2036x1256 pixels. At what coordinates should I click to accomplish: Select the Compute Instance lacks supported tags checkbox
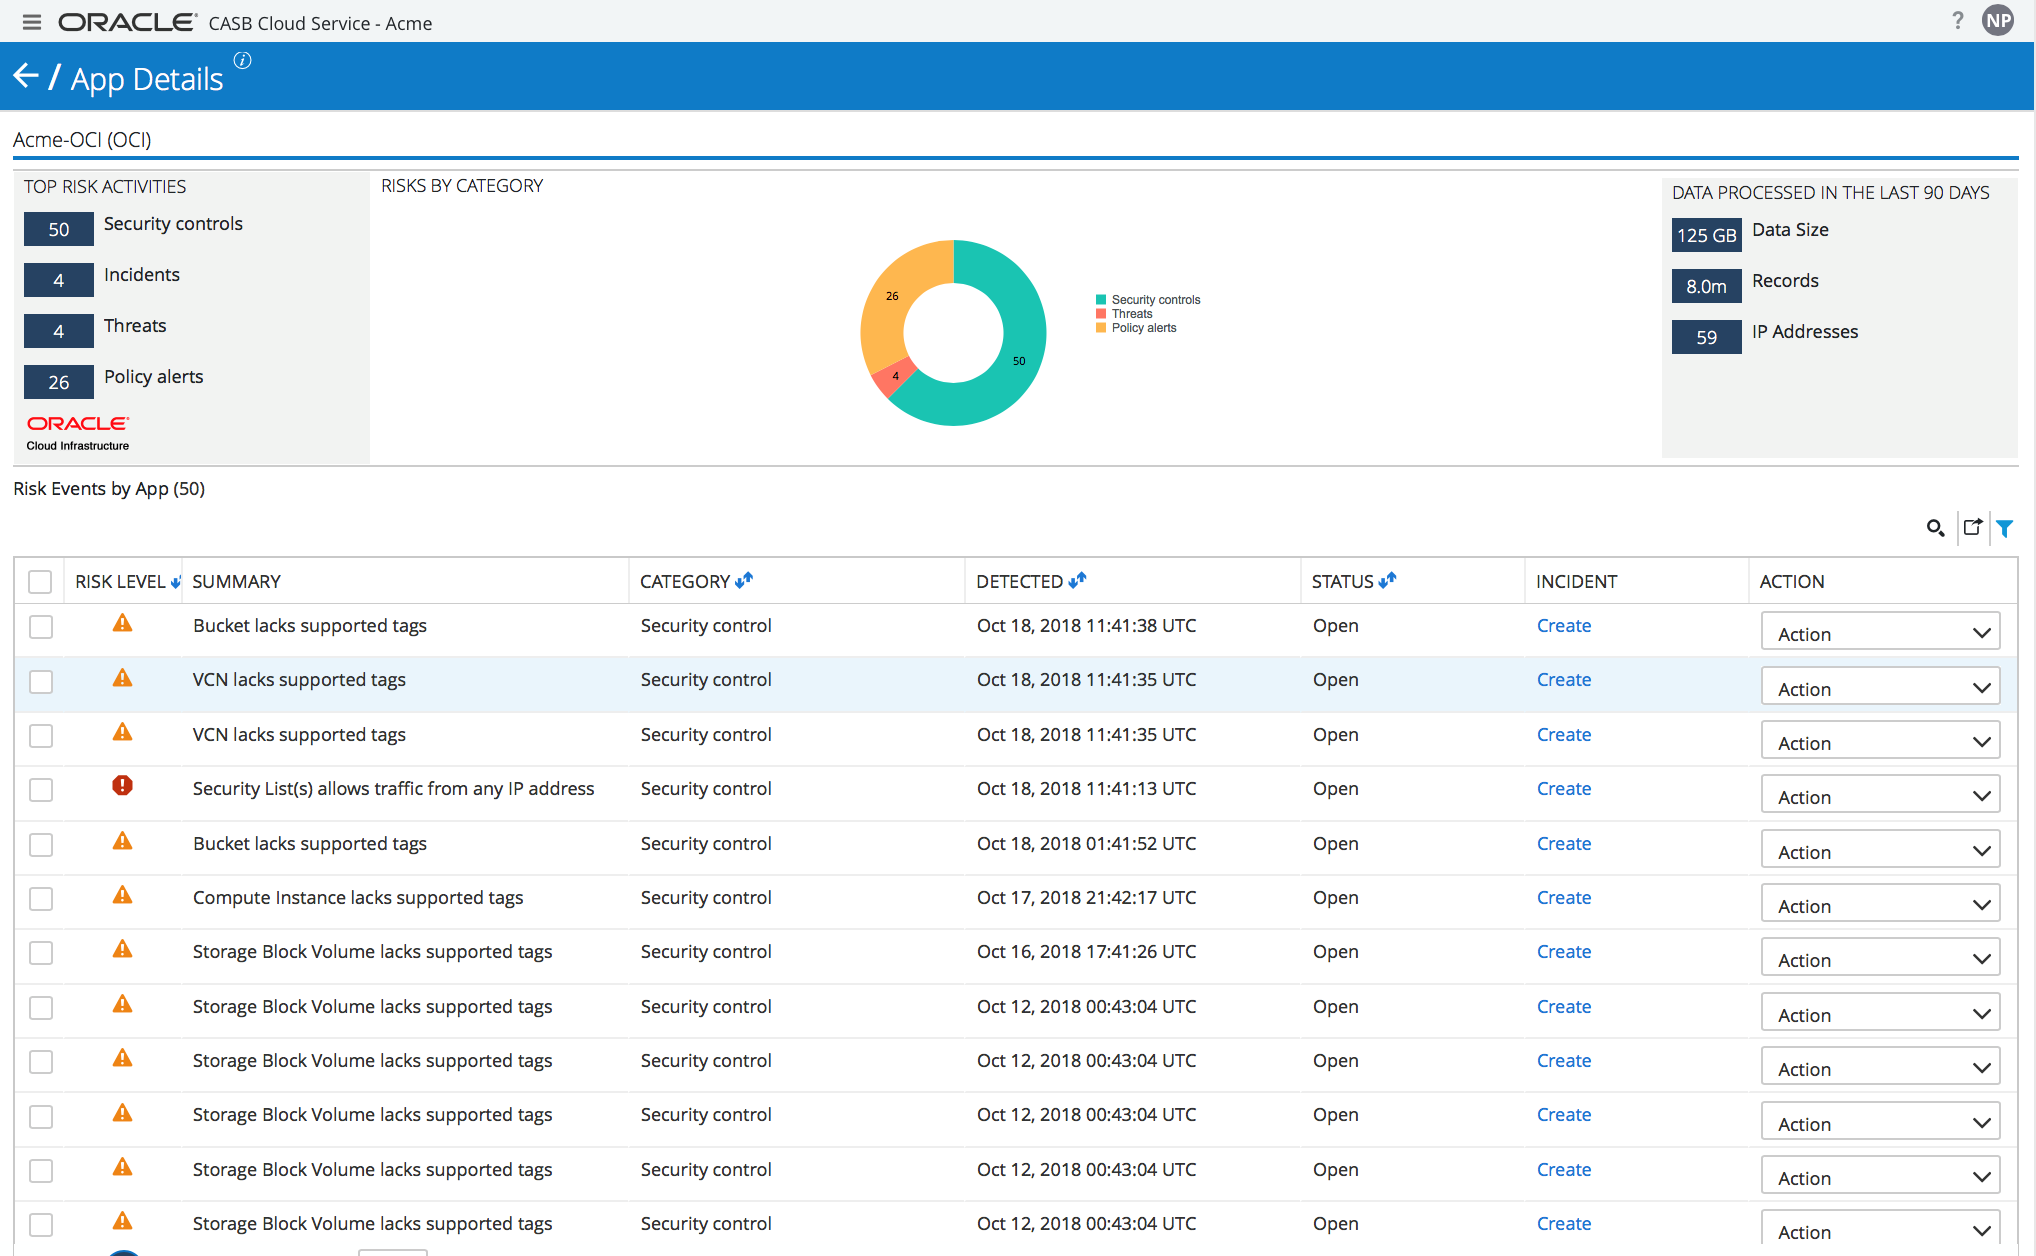[x=41, y=899]
